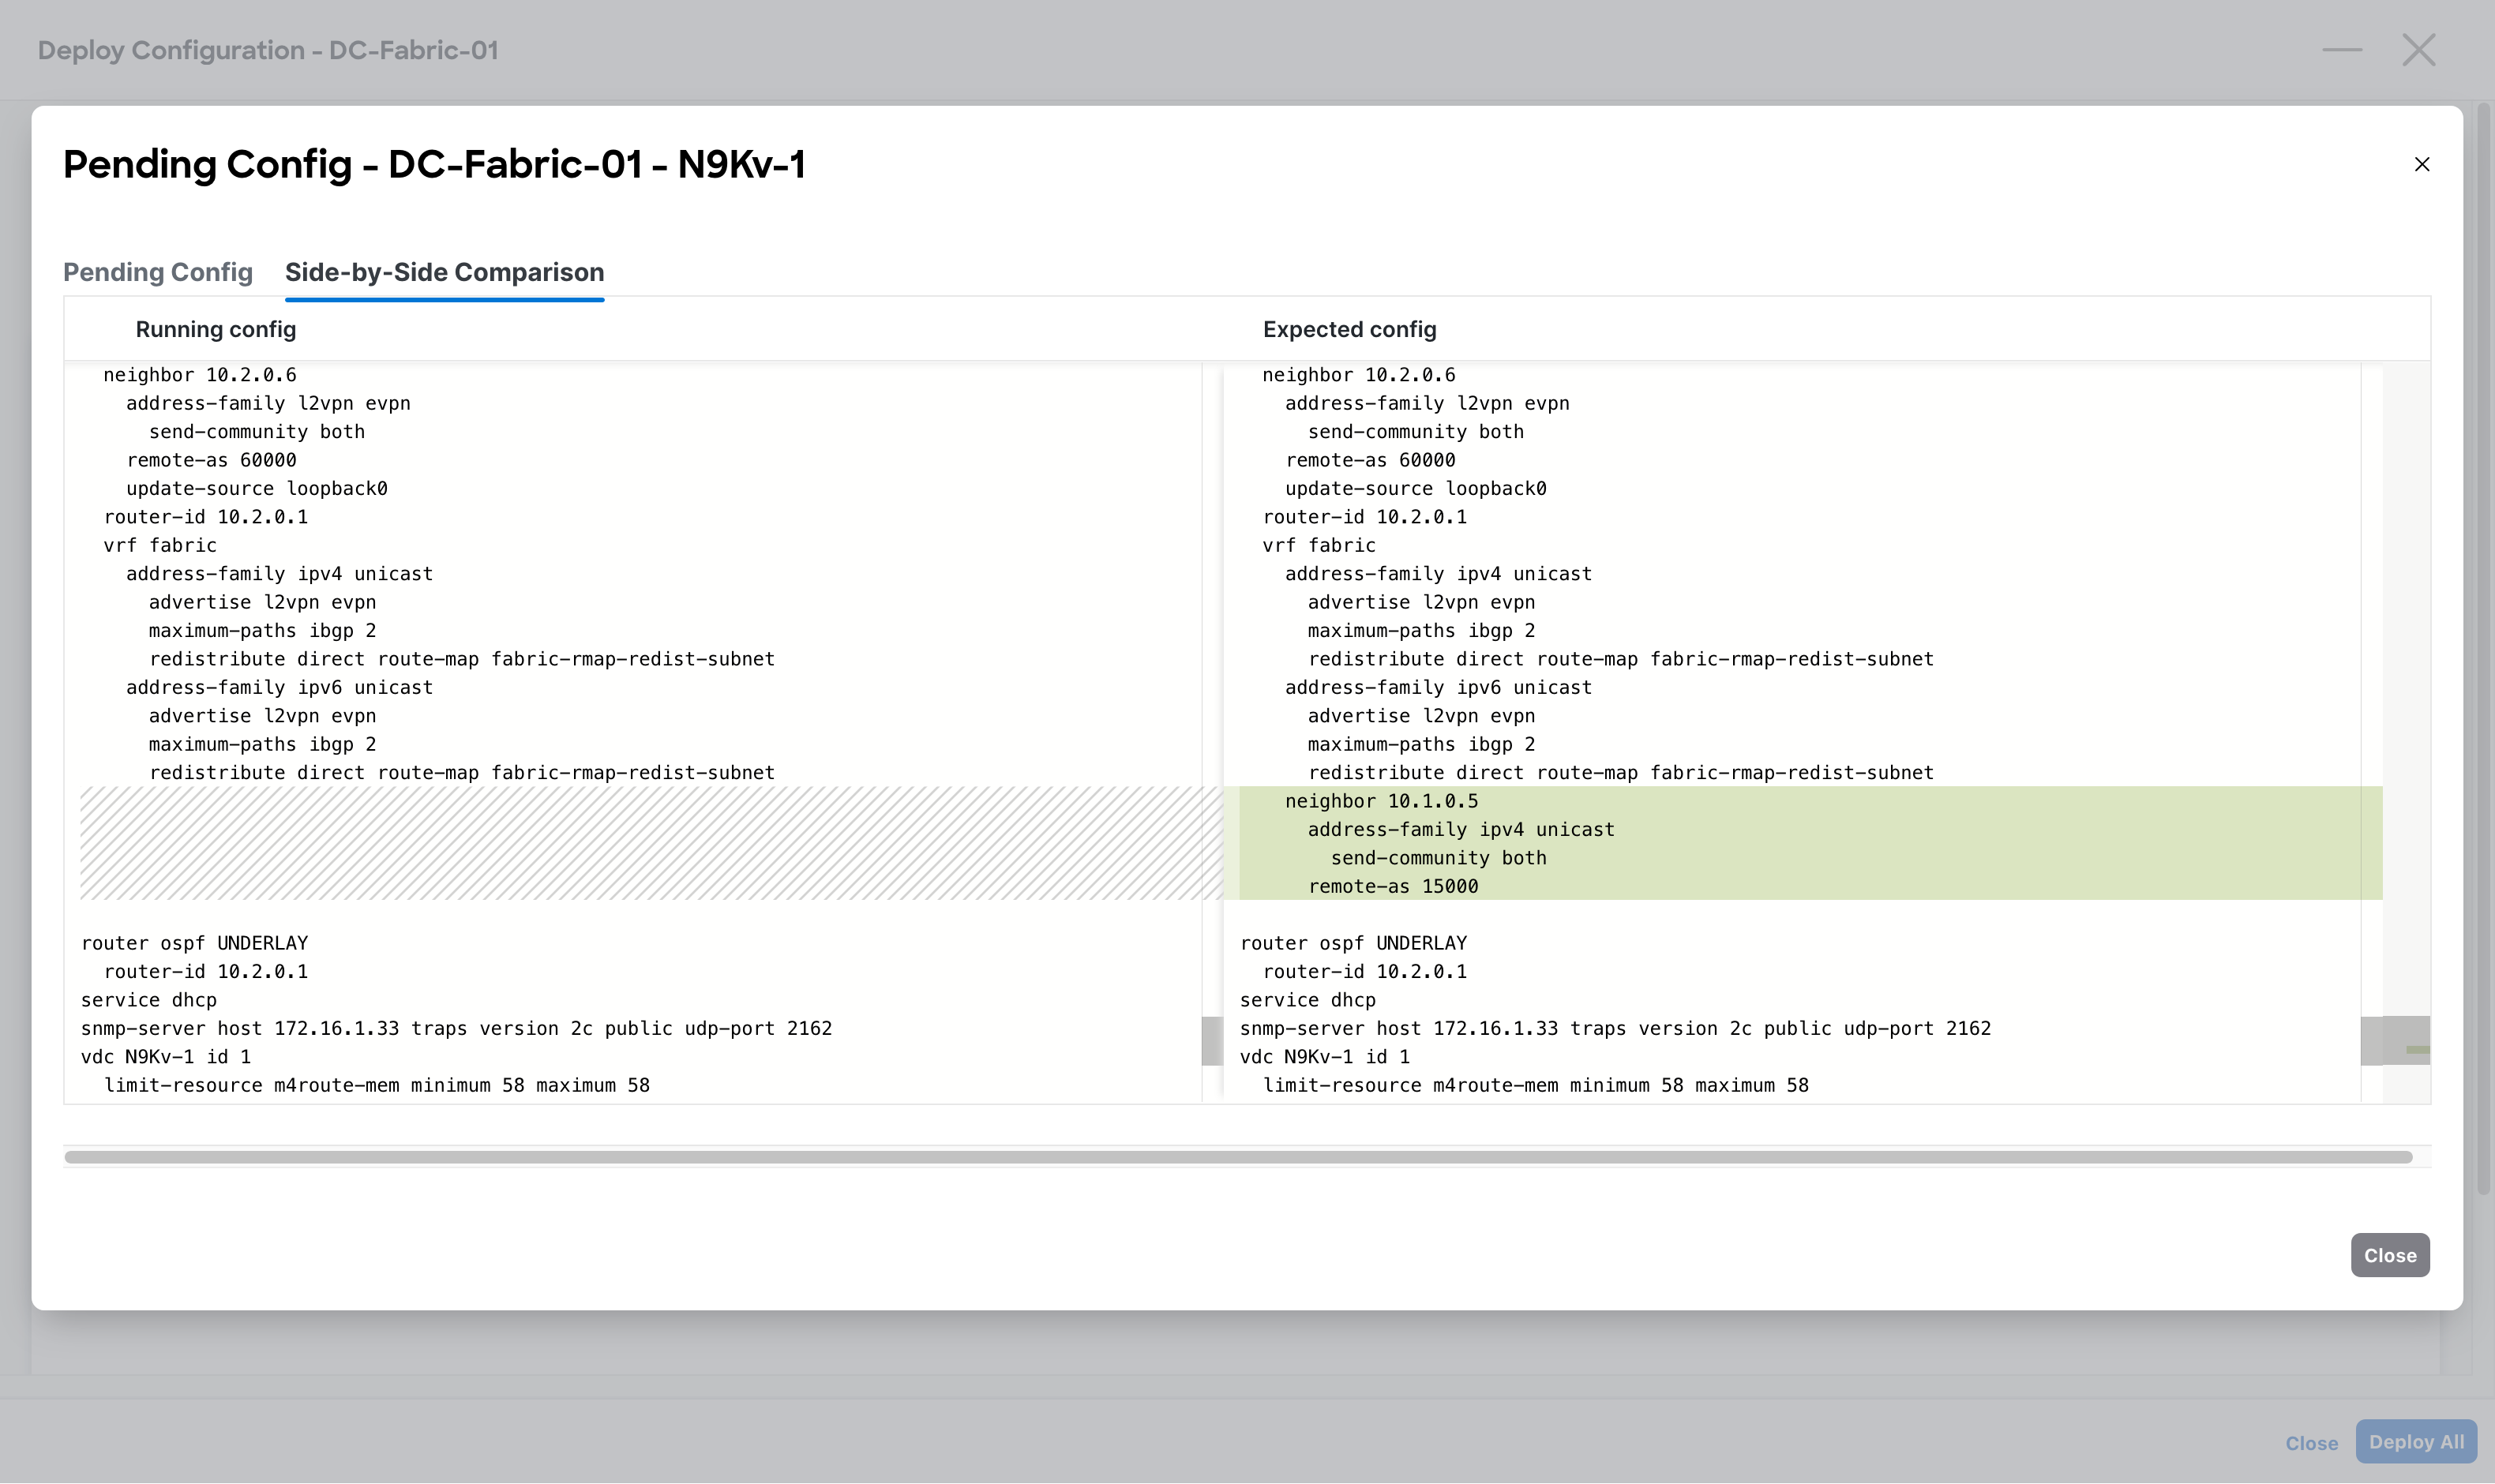2495x1484 pixels.
Task: Click the gray Close button in the dialog
Action: [2390, 1255]
